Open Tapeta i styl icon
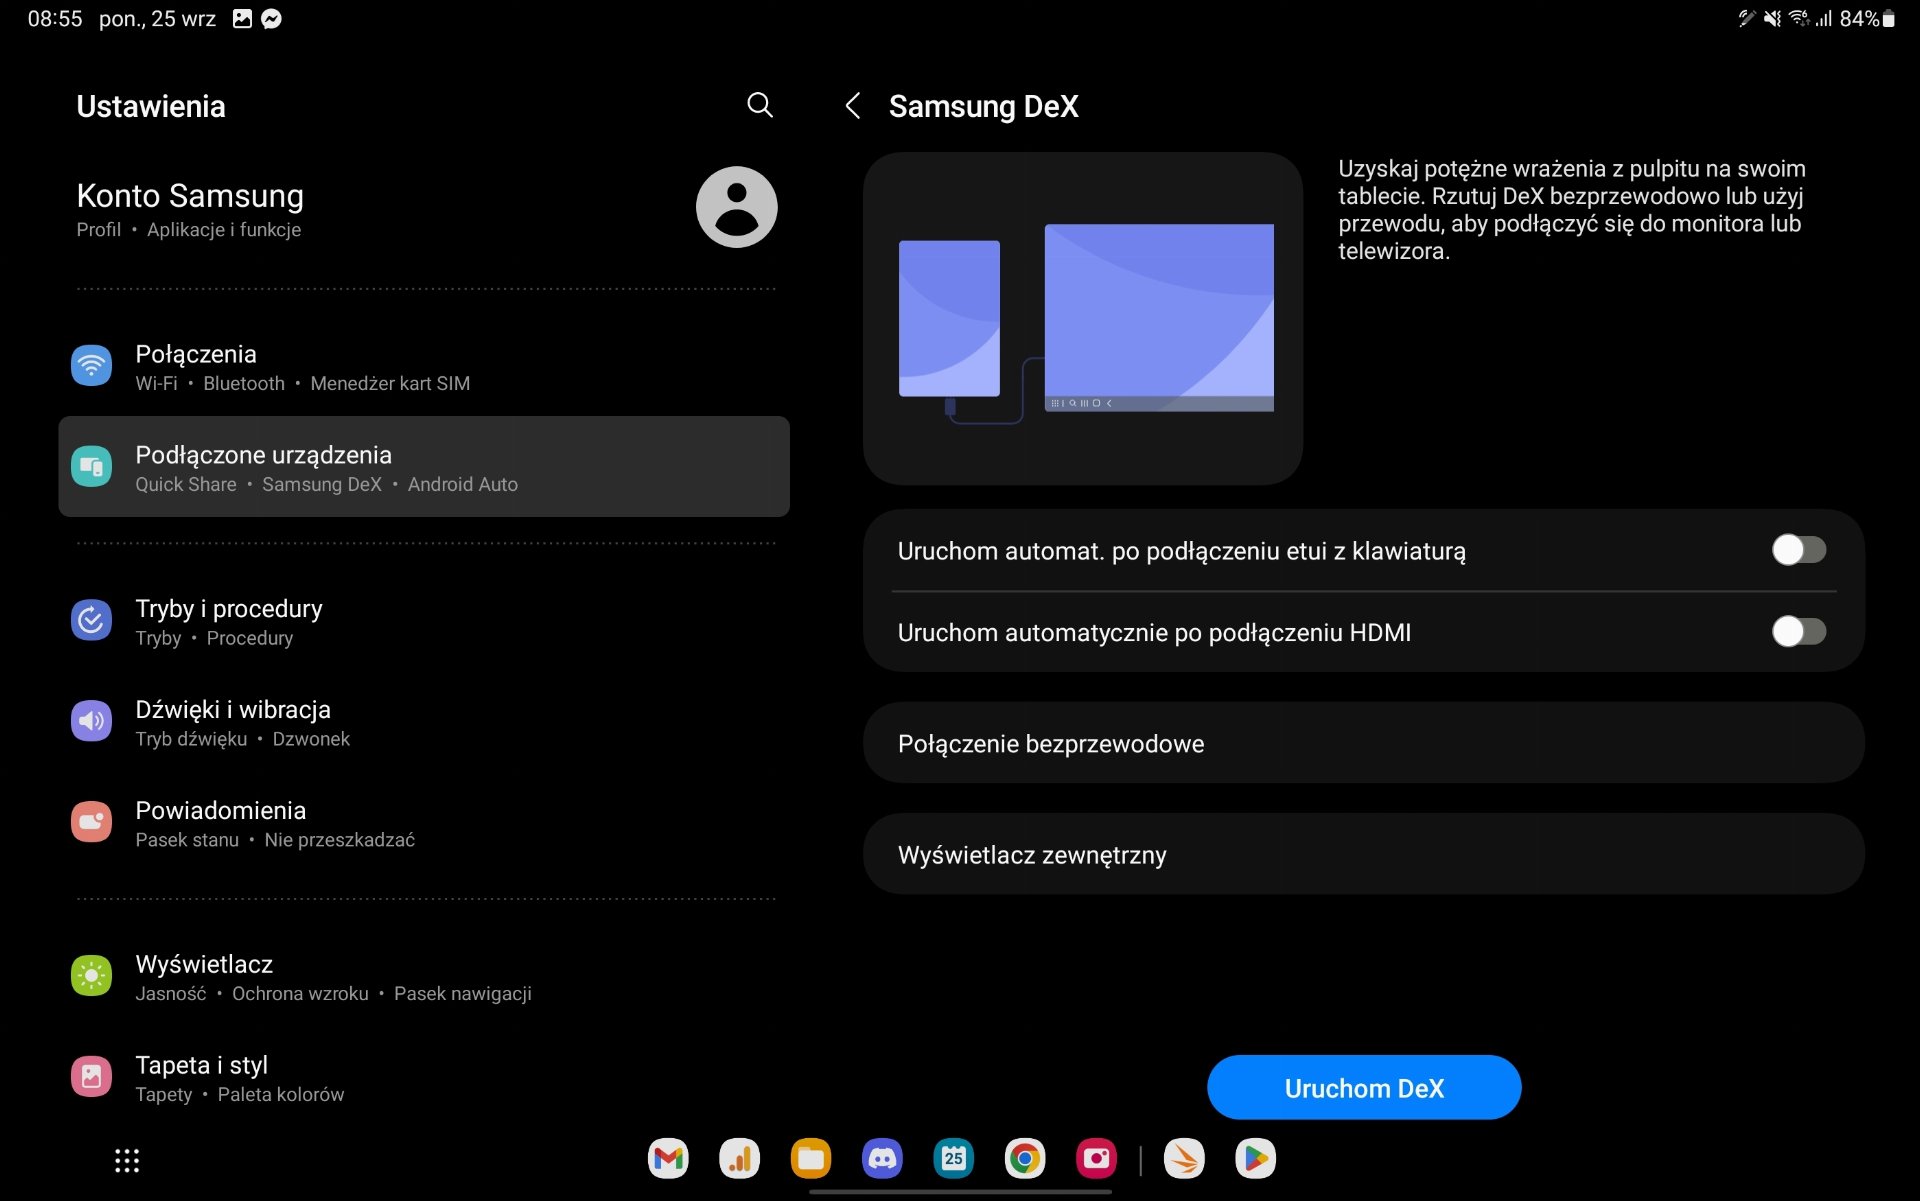The width and height of the screenshot is (1920, 1201). point(91,1077)
